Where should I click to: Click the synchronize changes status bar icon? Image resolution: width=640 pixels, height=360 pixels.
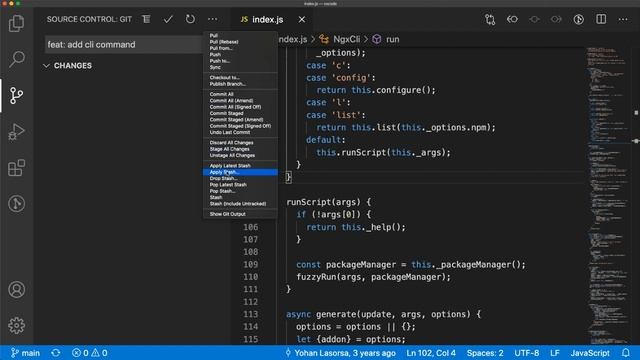tap(56, 353)
